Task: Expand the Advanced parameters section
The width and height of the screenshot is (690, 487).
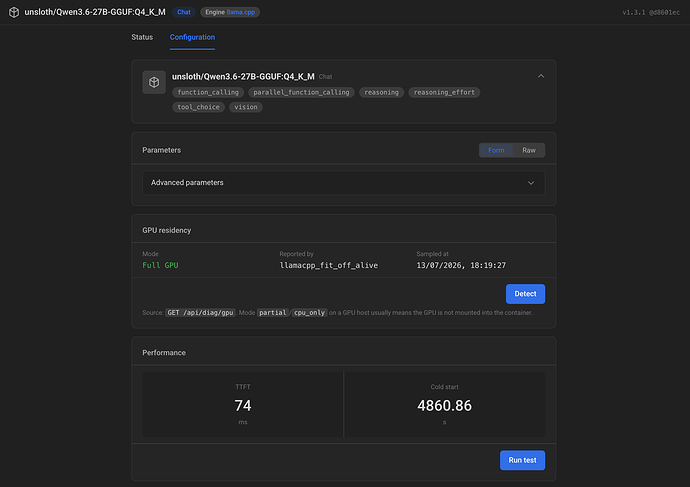Action: coord(344,183)
